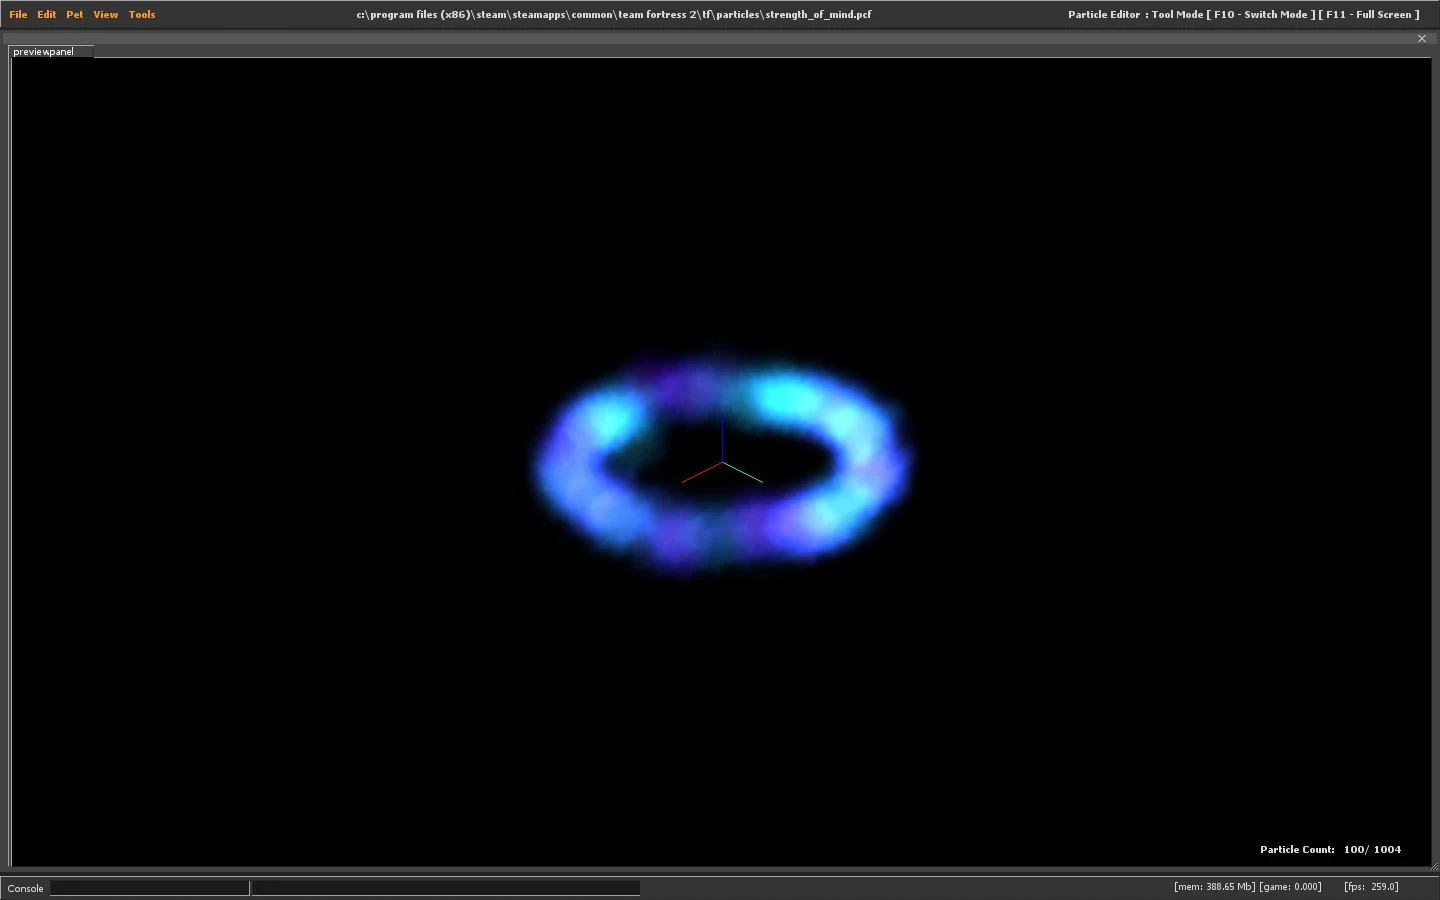Image resolution: width=1440 pixels, height=900 pixels.
Task: Click the Console label
Action: [x=26, y=888]
